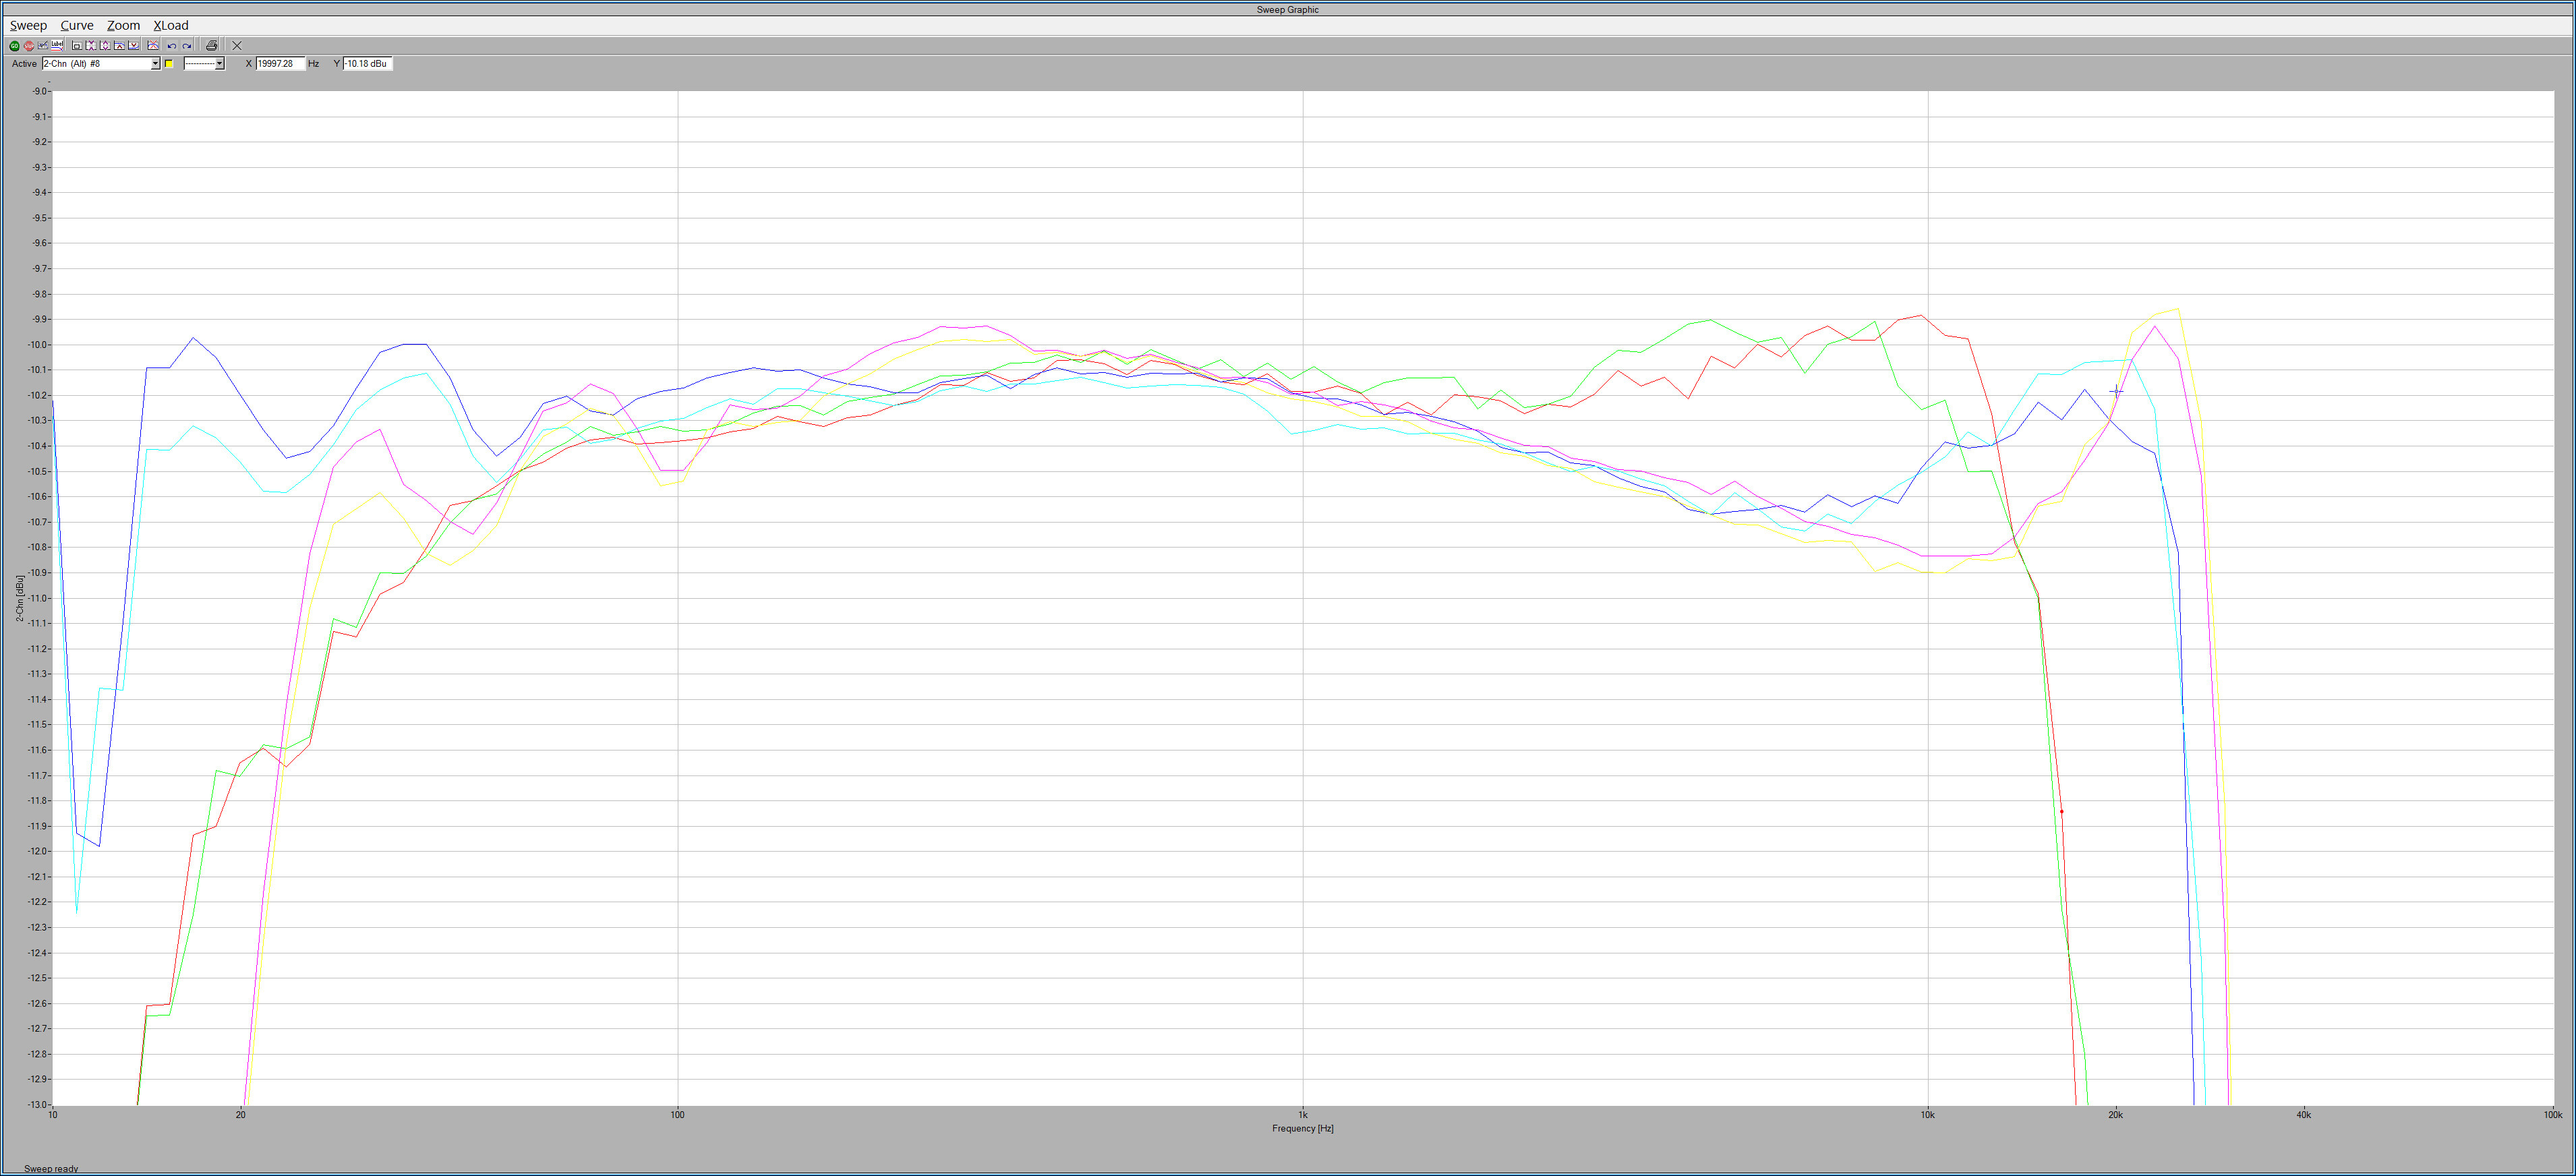2576x1176 pixels.
Task: Click the 'Active' label text
Action: pos(24,64)
